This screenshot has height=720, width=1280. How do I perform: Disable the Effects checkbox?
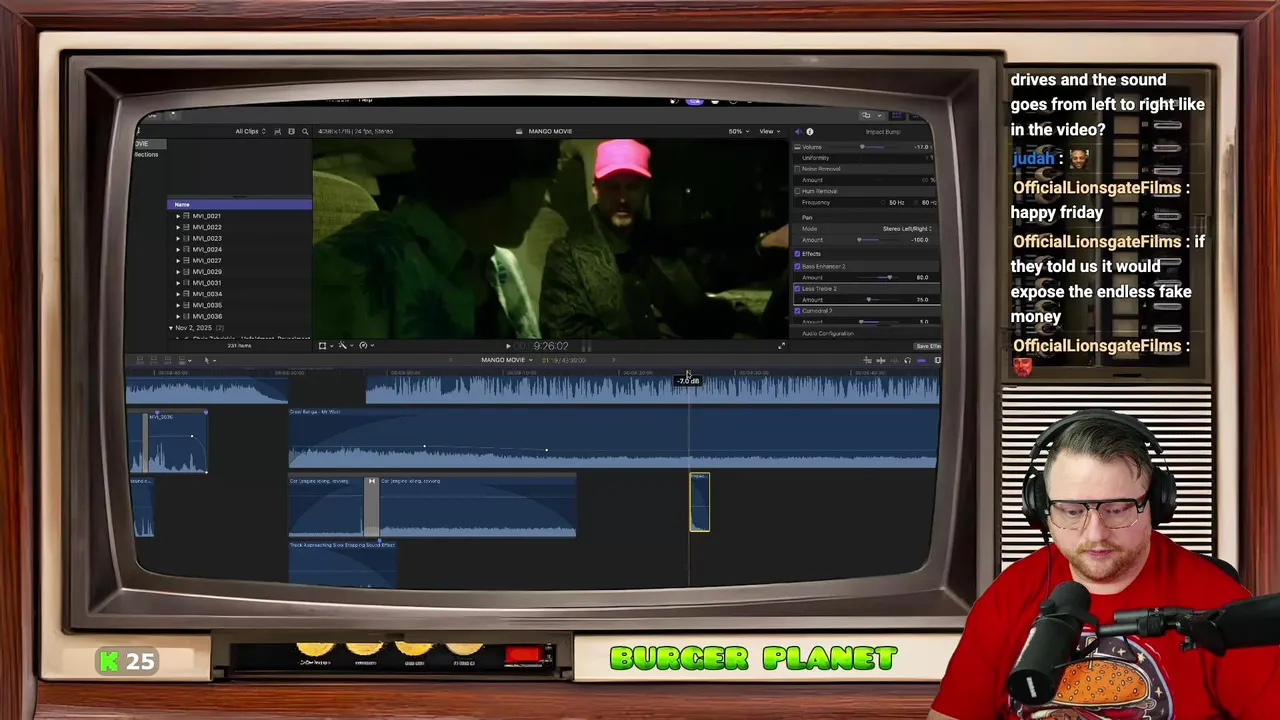[797, 254]
